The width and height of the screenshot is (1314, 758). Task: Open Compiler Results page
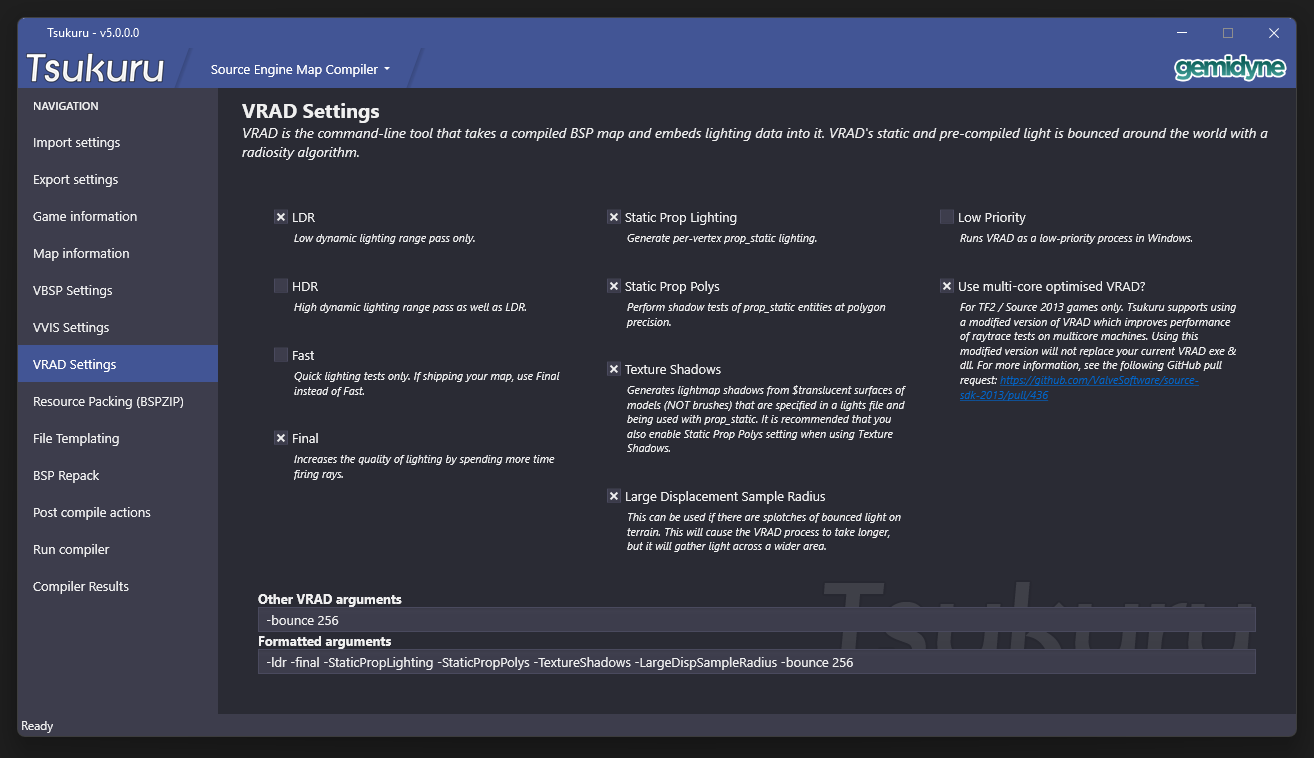(81, 586)
